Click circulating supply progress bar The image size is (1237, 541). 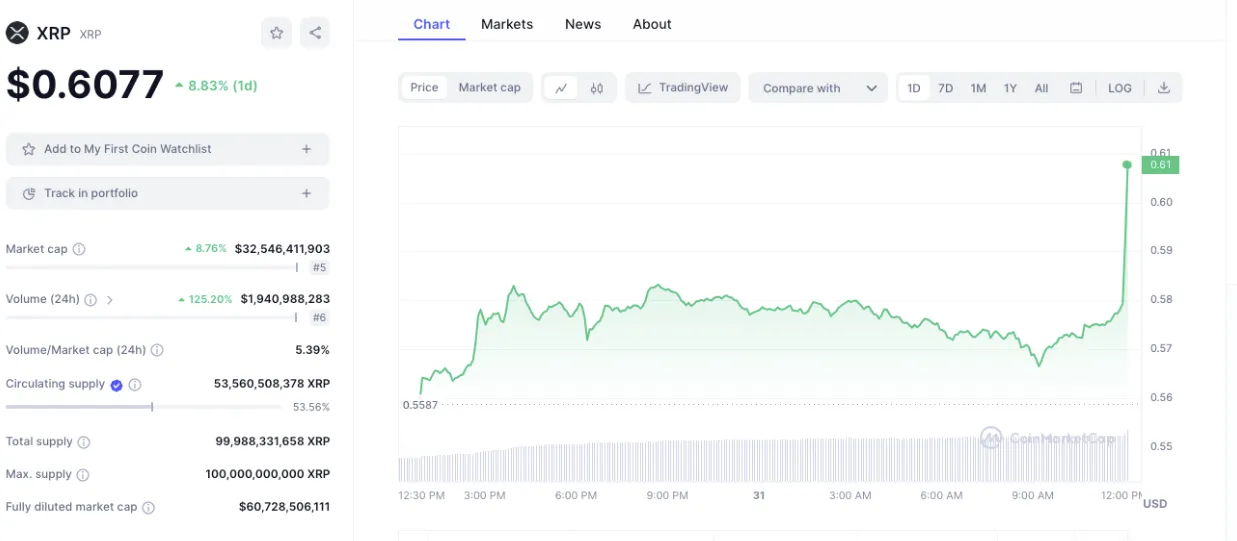coord(142,407)
